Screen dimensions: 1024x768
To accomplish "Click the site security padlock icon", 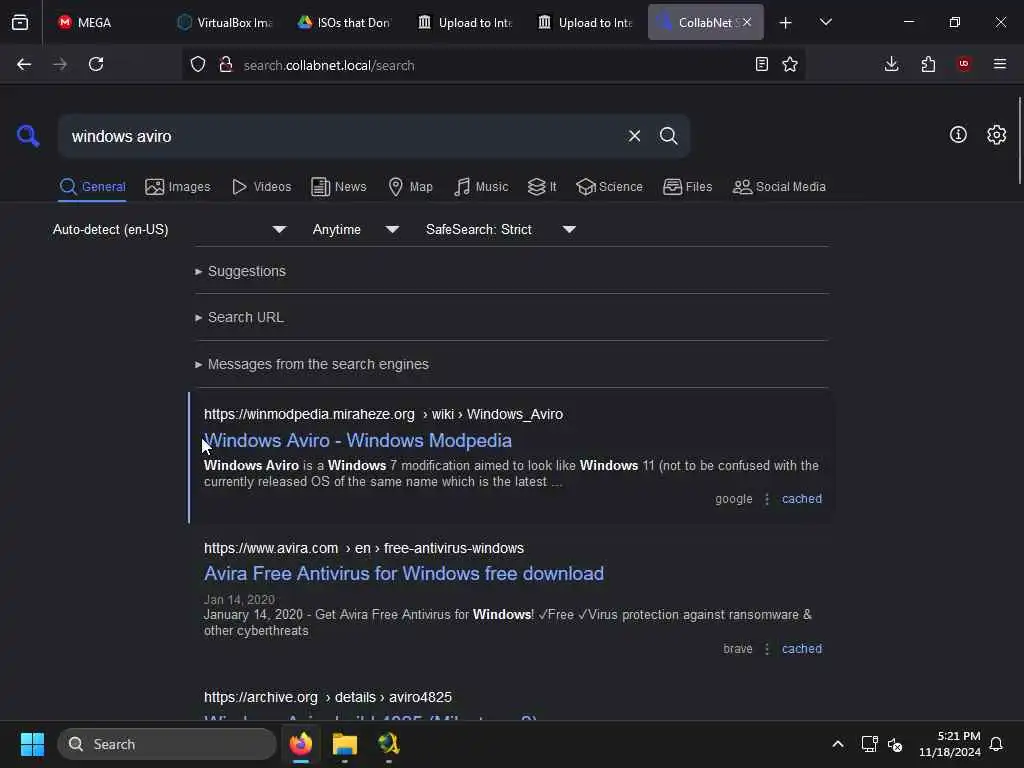I will (226, 65).
